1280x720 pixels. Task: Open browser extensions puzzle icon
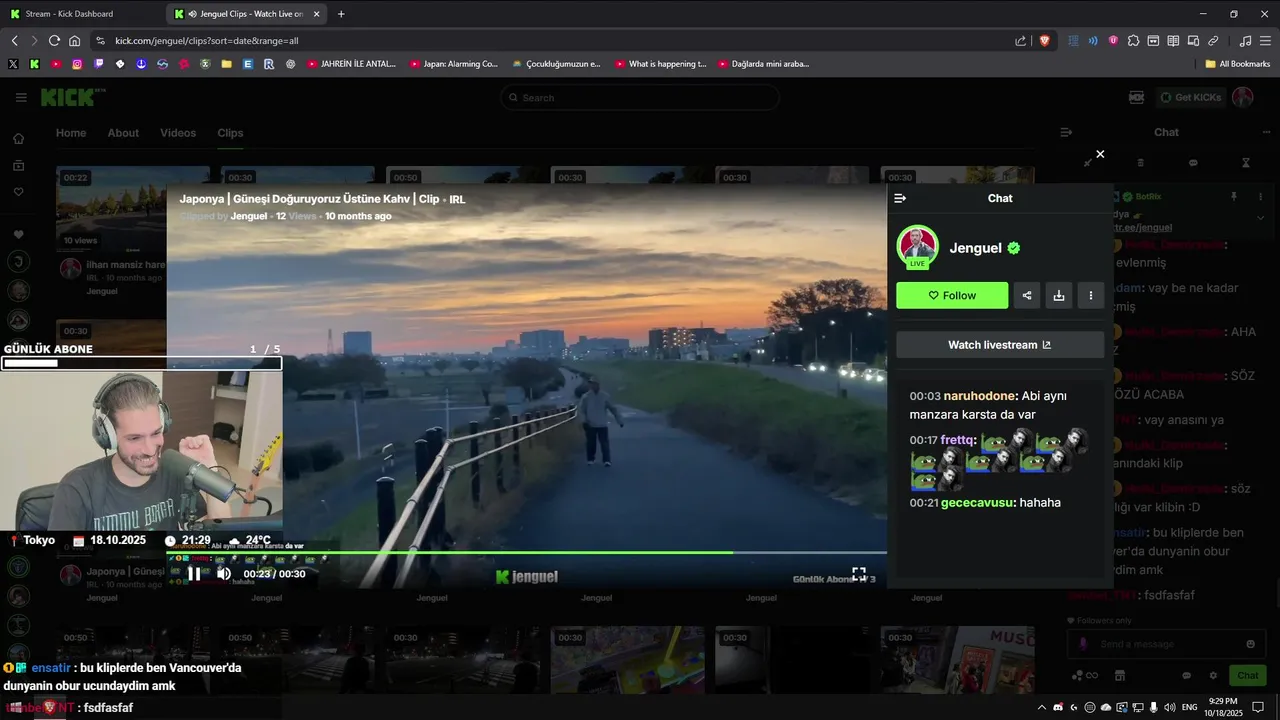click(1133, 41)
